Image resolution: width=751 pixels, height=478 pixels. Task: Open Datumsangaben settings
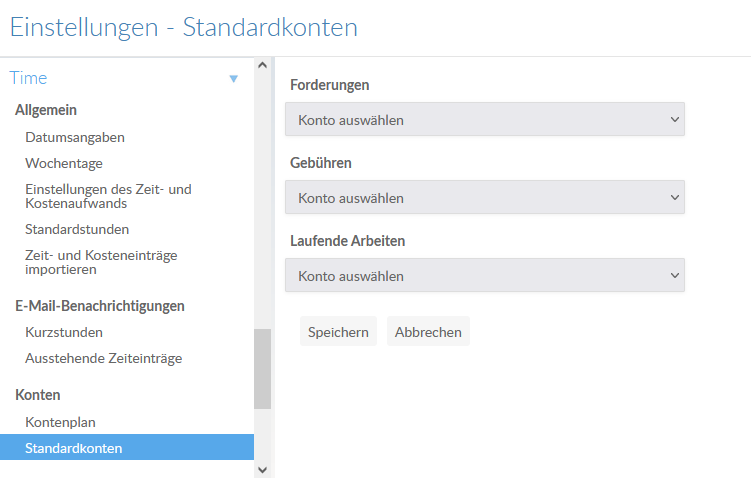point(75,137)
